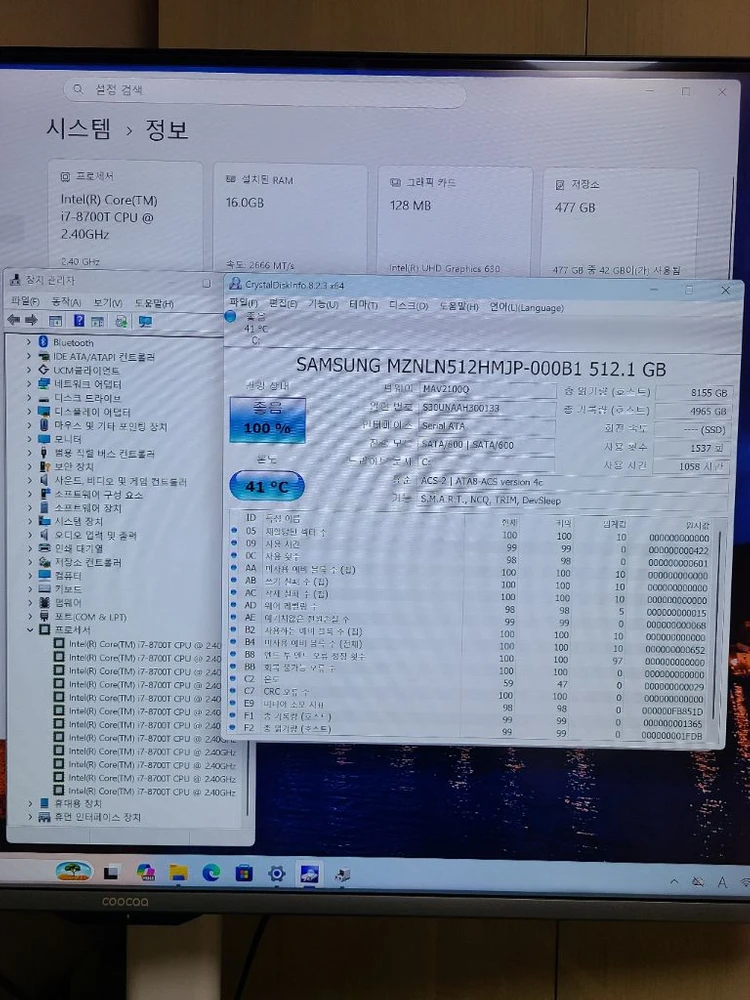Select the 소프트웨어 구성 요소 icon
The width and height of the screenshot is (750, 1000).
tap(44, 494)
